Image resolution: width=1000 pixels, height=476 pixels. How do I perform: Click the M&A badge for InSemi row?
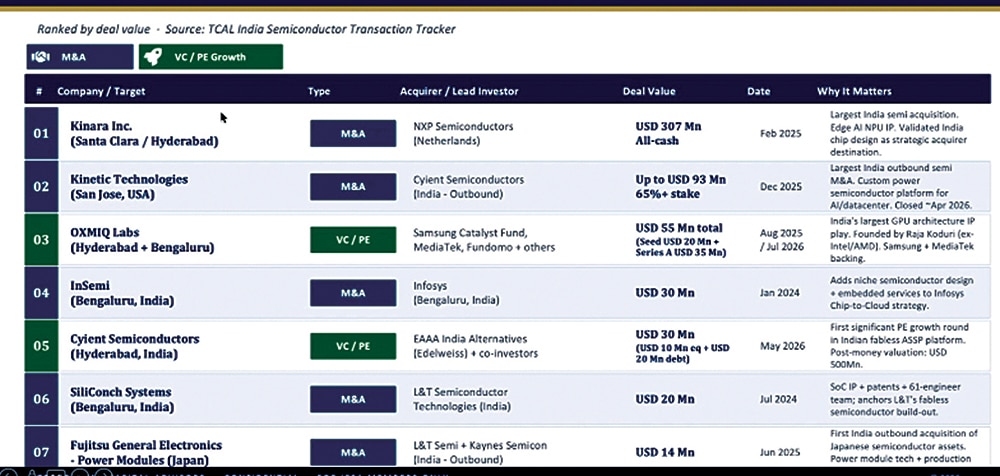tap(353, 293)
